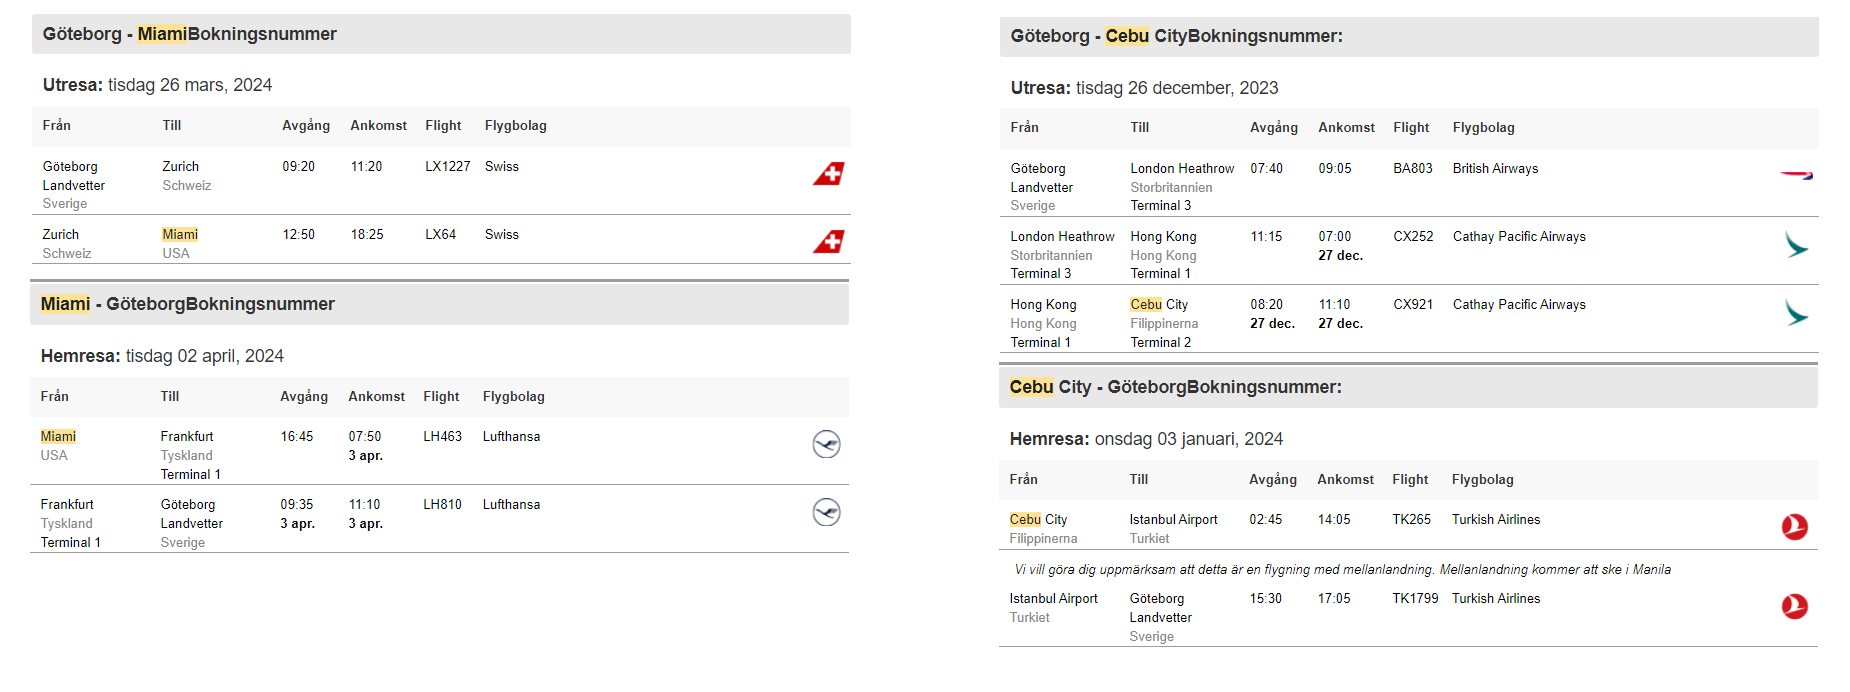Click flight number CX252
Image resolution: width=1850 pixels, height=692 pixels.
click(x=1413, y=237)
